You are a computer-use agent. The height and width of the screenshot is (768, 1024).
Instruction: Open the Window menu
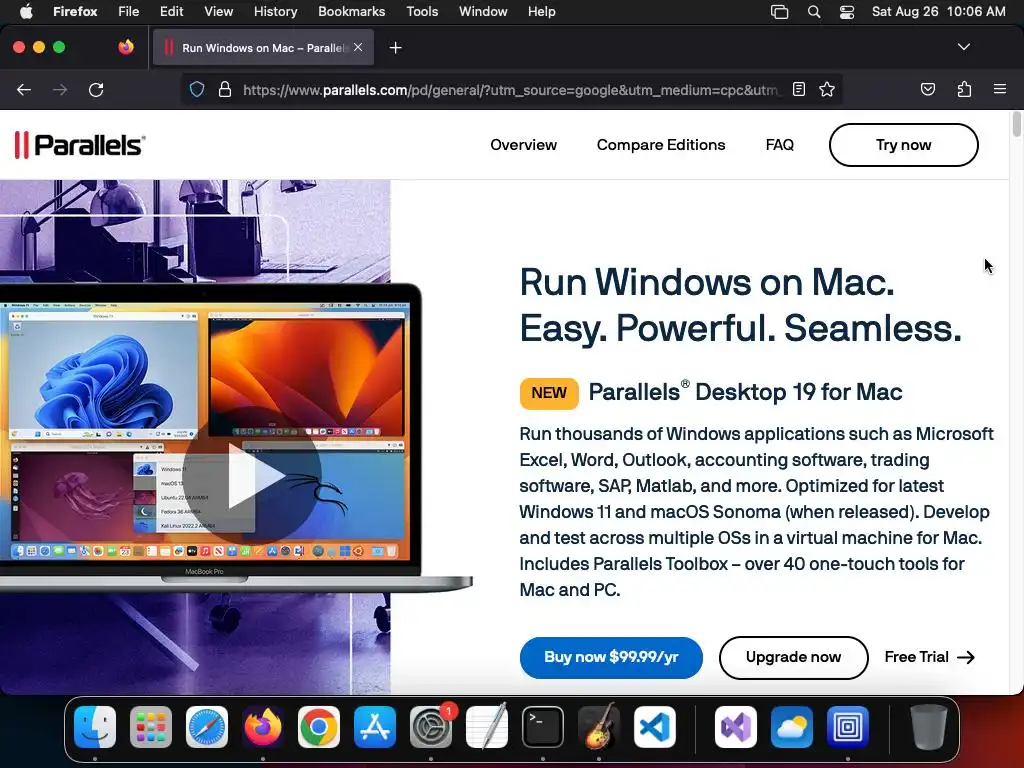click(x=483, y=12)
